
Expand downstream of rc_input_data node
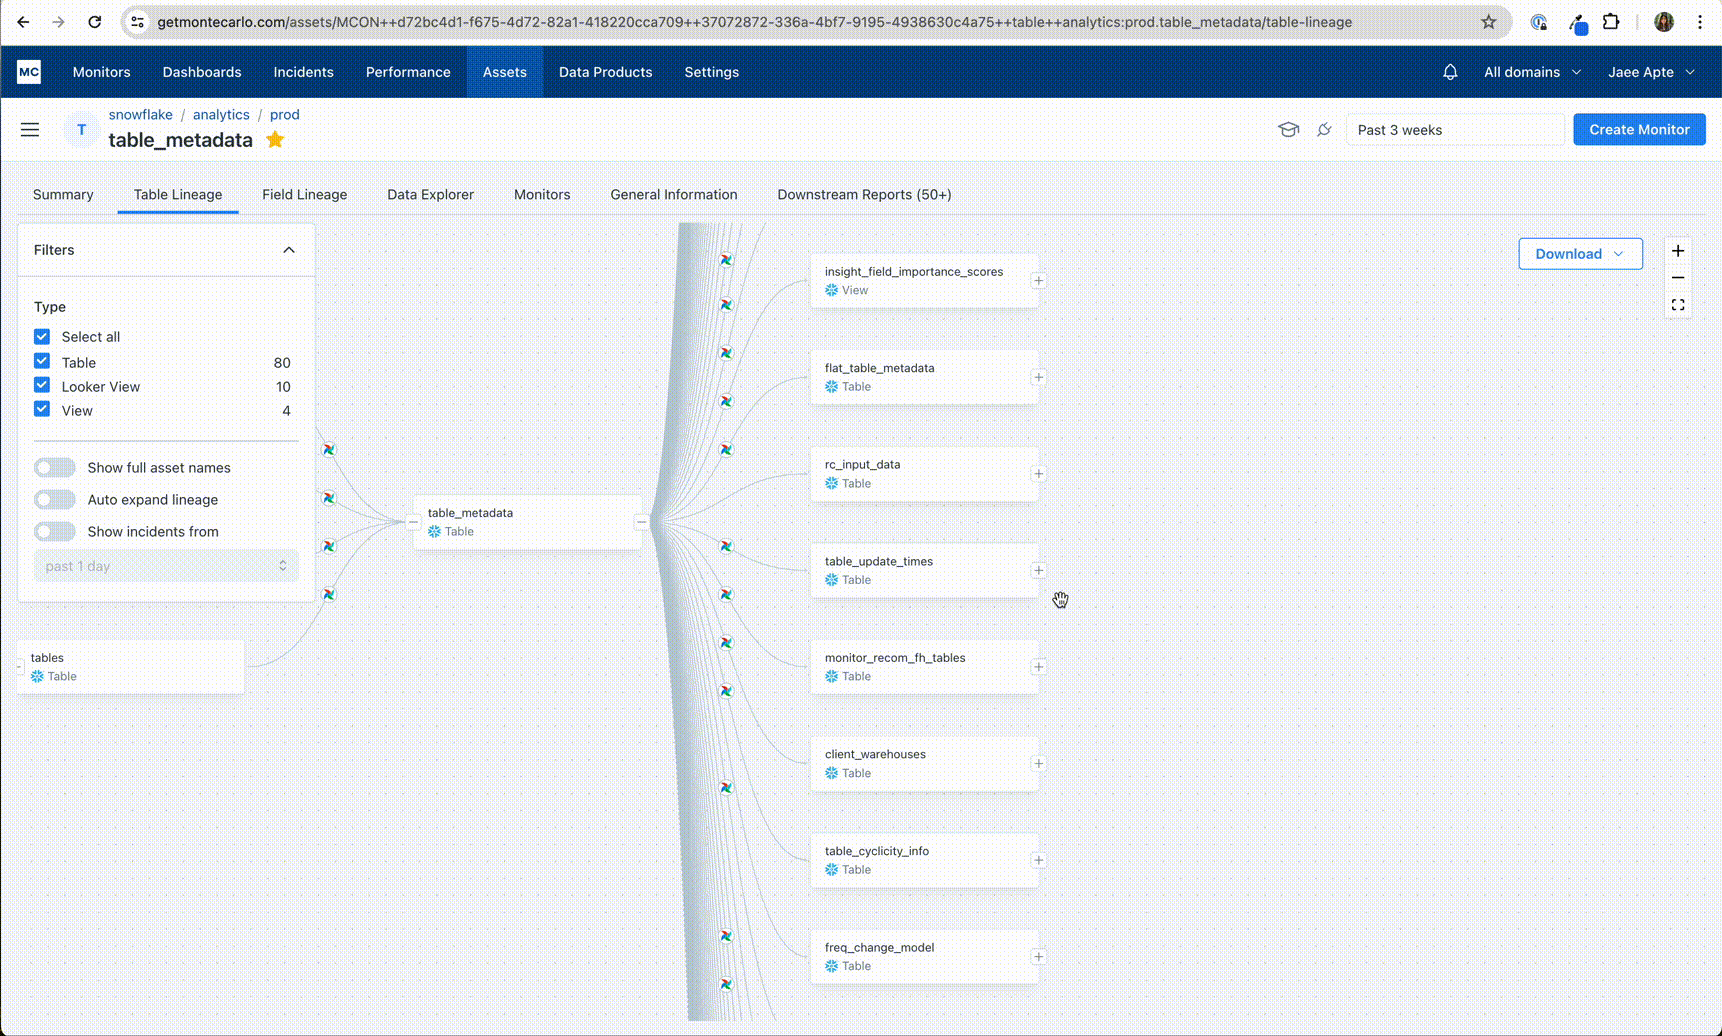point(1039,474)
